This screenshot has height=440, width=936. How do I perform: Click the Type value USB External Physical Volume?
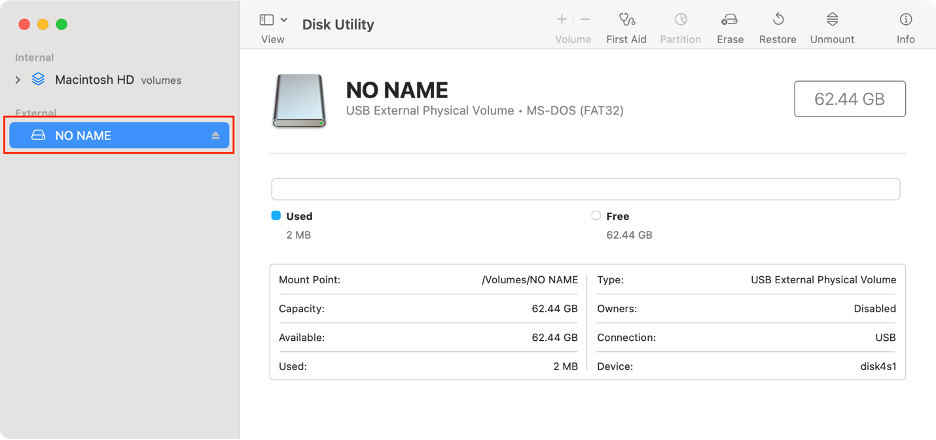[824, 279]
